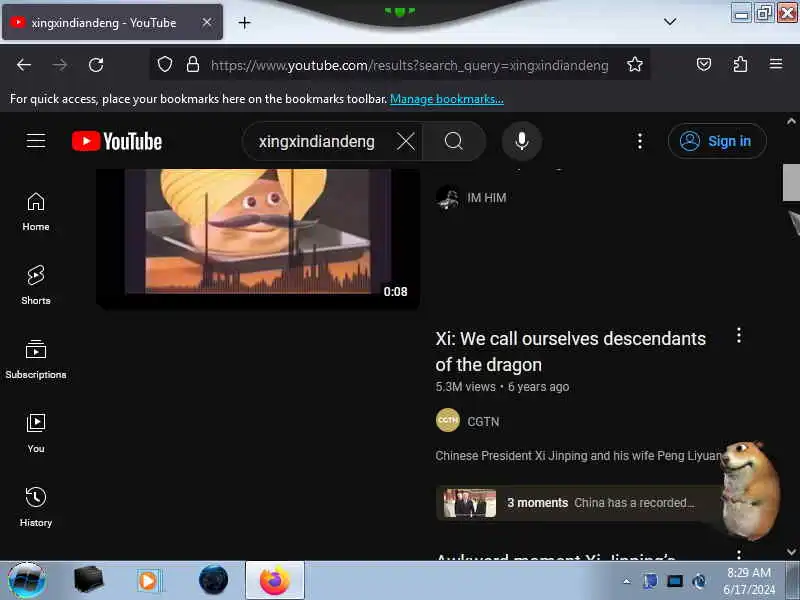
Task: Focus the browser URL address bar
Action: [409, 65]
